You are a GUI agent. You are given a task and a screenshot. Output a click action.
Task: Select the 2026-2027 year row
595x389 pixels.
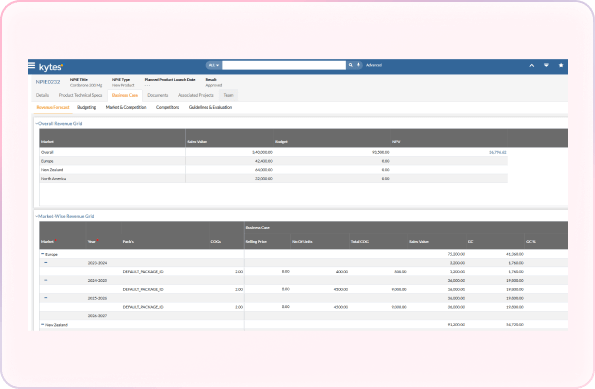[x=304, y=316]
